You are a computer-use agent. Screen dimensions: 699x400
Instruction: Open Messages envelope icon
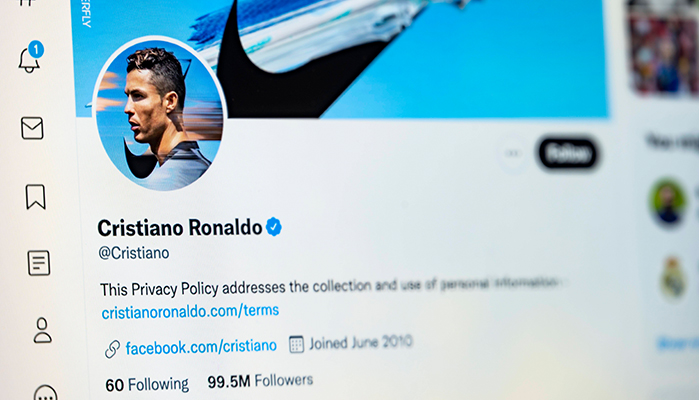pos(32,128)
